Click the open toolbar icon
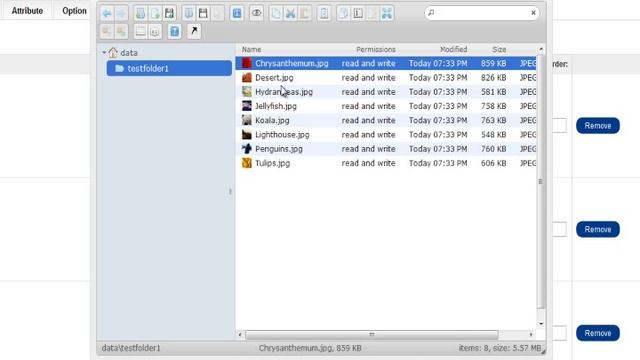Viewport: 640px width, 360px height. point(189,13)
